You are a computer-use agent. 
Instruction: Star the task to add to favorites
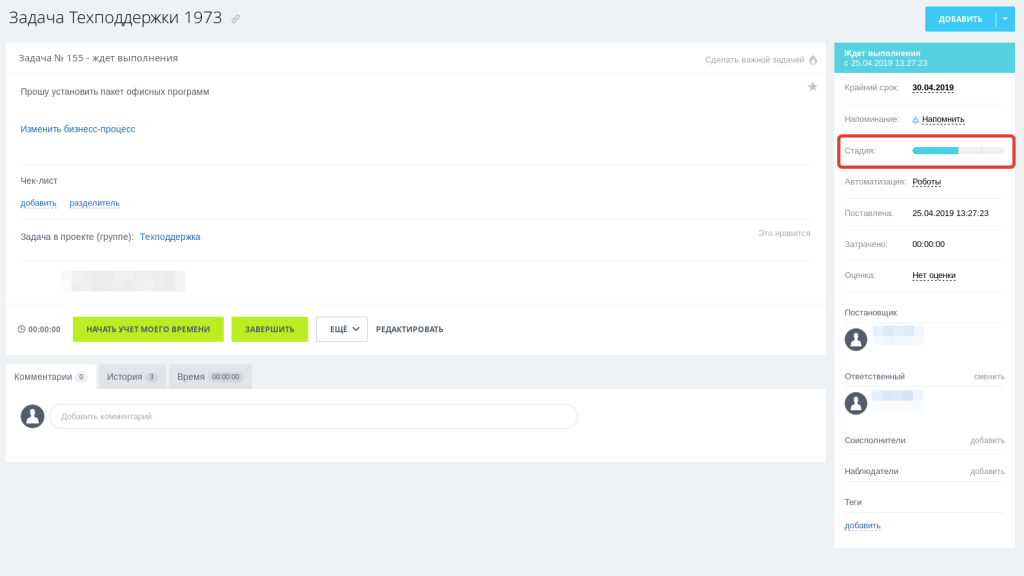pyautogui.click(x=812, y=86)
